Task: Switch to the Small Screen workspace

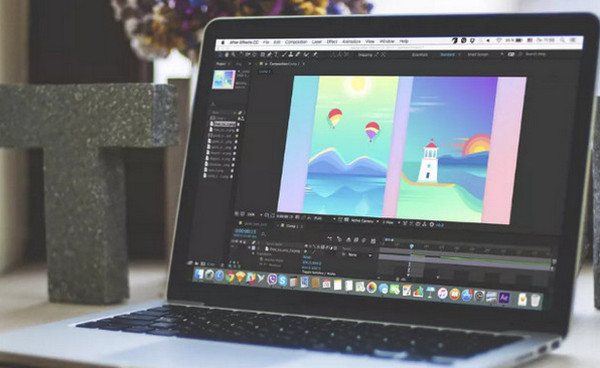Action: [x=478, y=54]
